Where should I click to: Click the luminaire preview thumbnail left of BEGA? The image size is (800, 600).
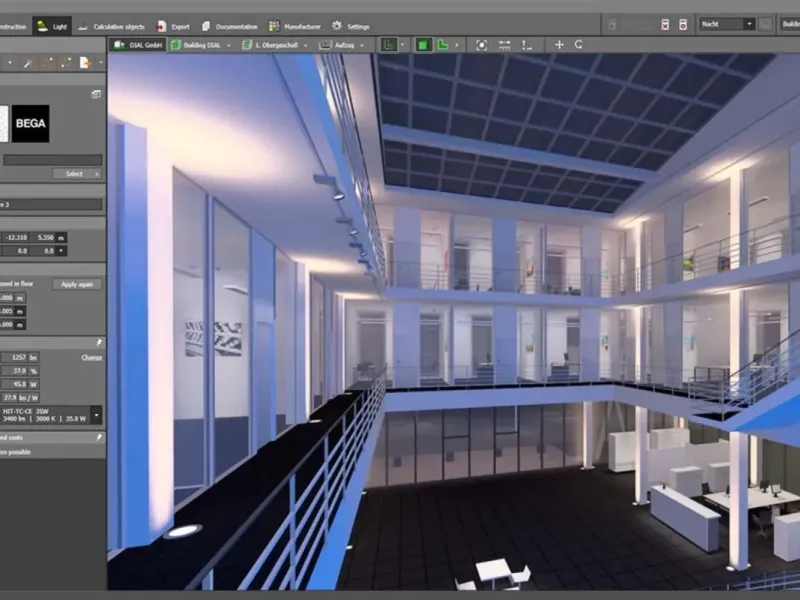[x=4, y=123]
